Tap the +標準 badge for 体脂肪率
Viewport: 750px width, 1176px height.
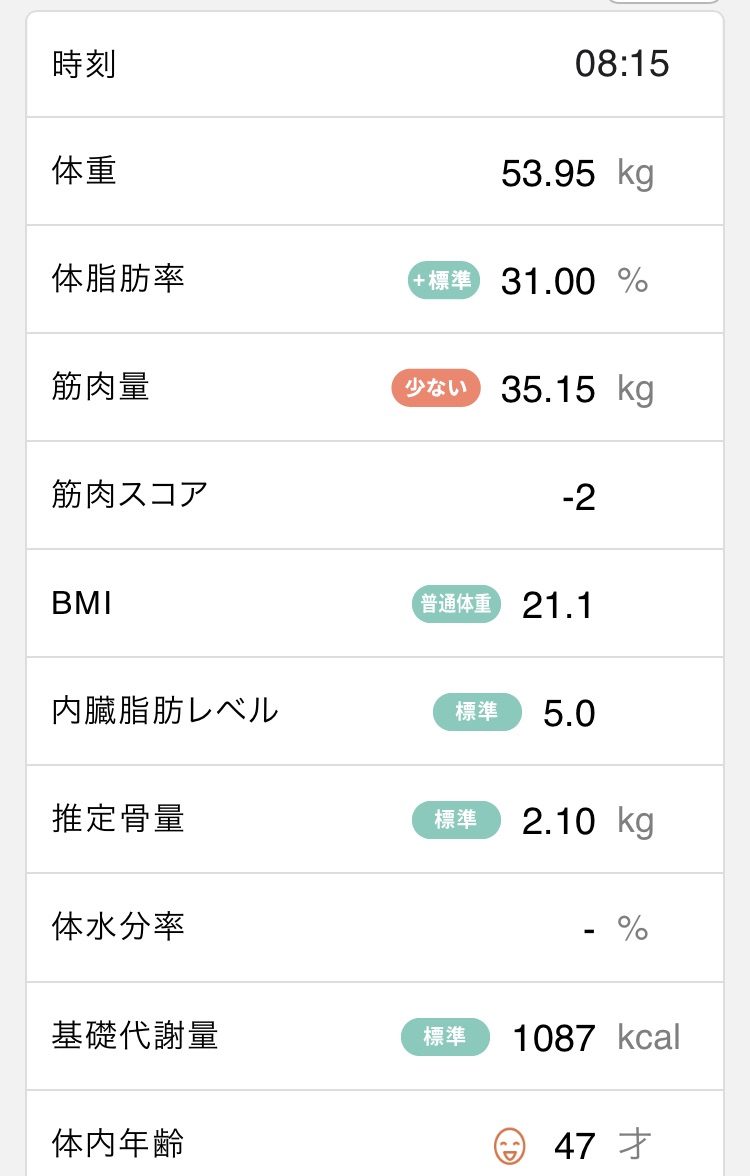pos(443,280)
